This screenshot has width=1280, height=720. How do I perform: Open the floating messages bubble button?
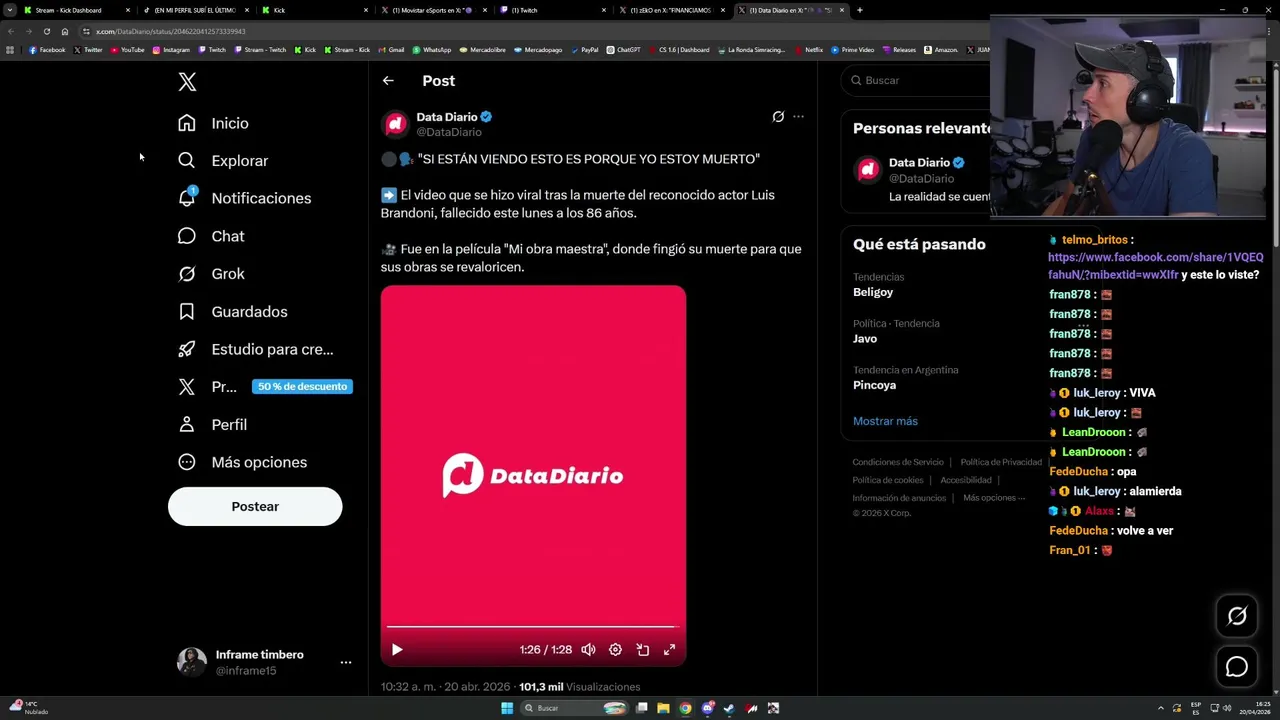click(x=1237, y=667)
